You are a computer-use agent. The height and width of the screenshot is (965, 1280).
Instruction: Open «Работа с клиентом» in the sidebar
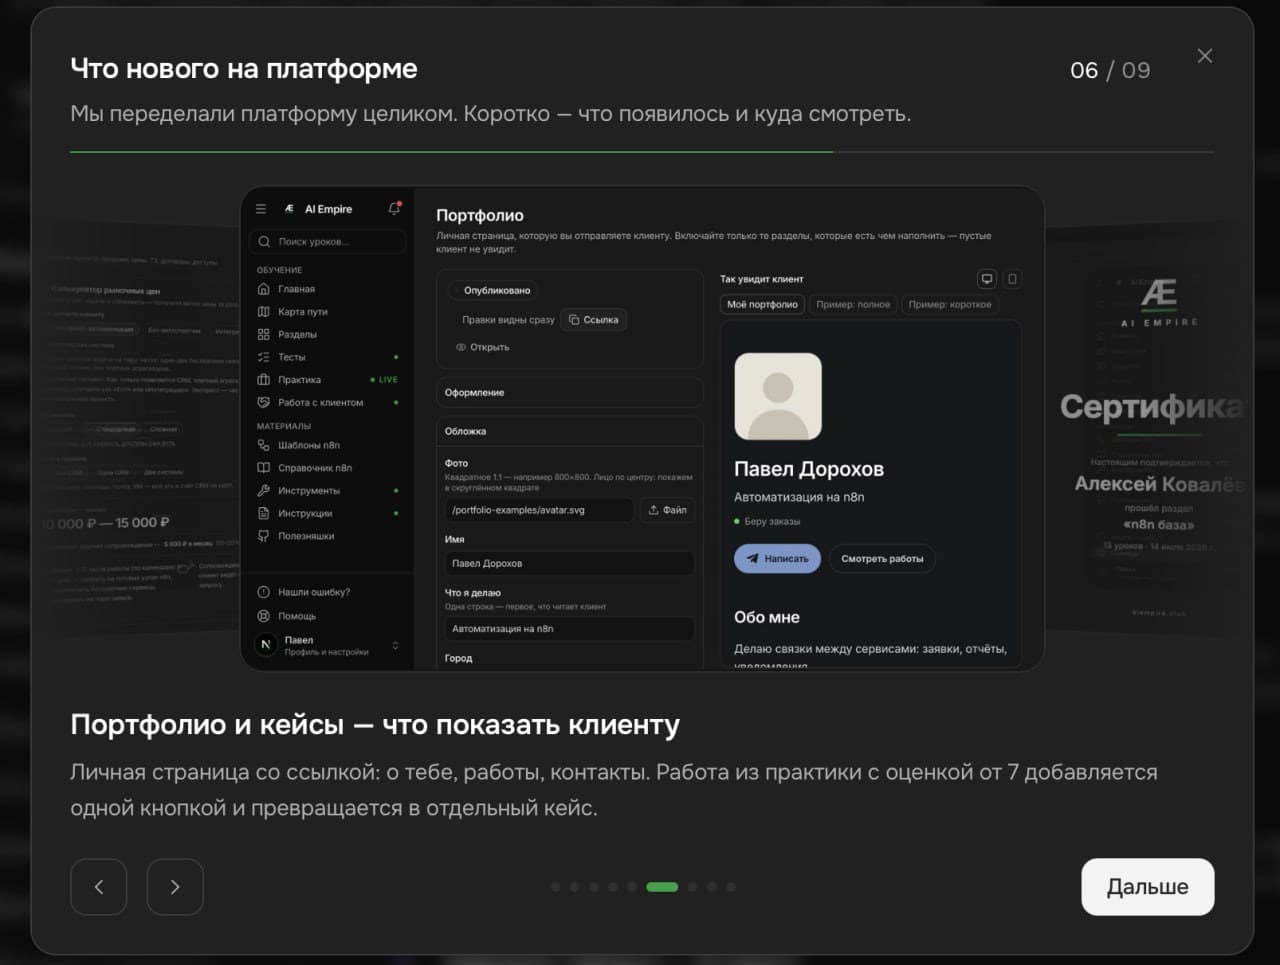pyautogui.click(x=328, y=403)
